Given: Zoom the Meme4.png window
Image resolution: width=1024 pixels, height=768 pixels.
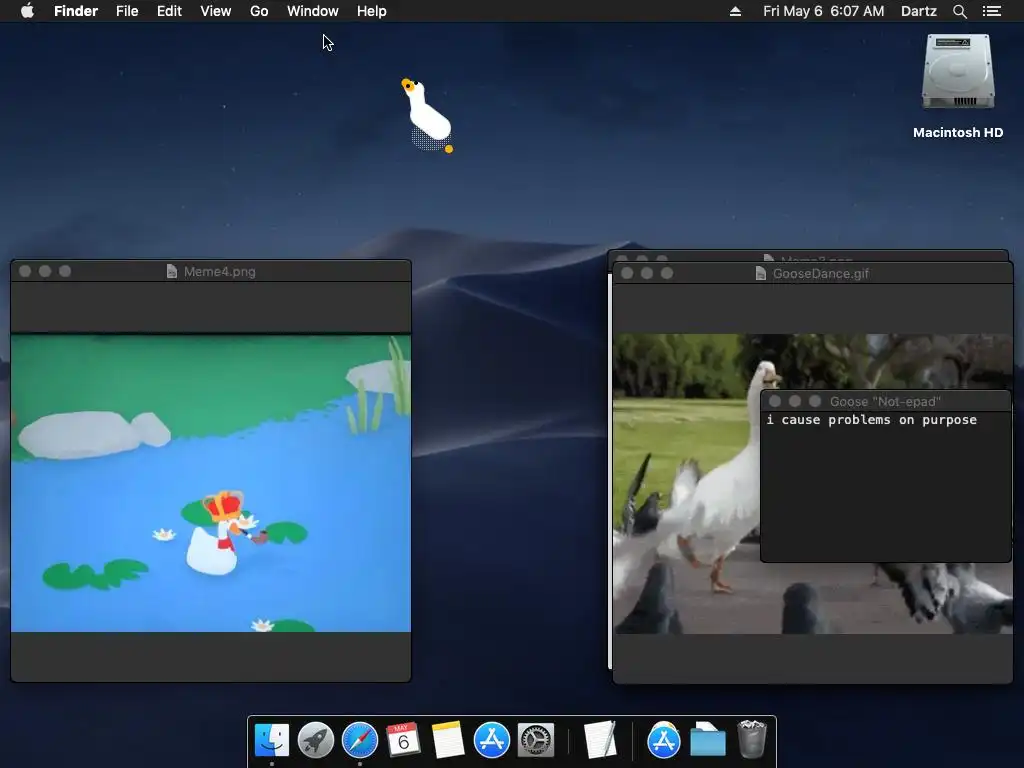Looking at the screenshot, I should (x=65, y=271).
